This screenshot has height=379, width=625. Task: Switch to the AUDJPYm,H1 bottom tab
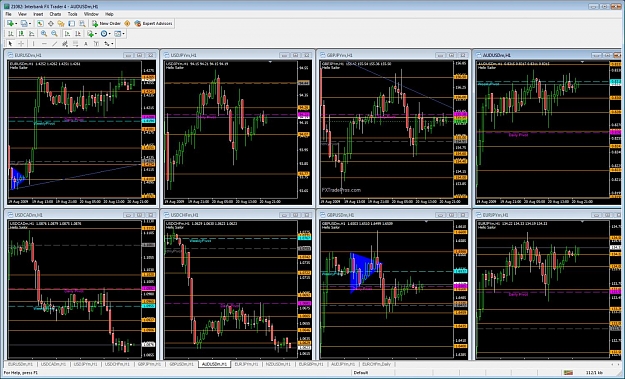343,364
